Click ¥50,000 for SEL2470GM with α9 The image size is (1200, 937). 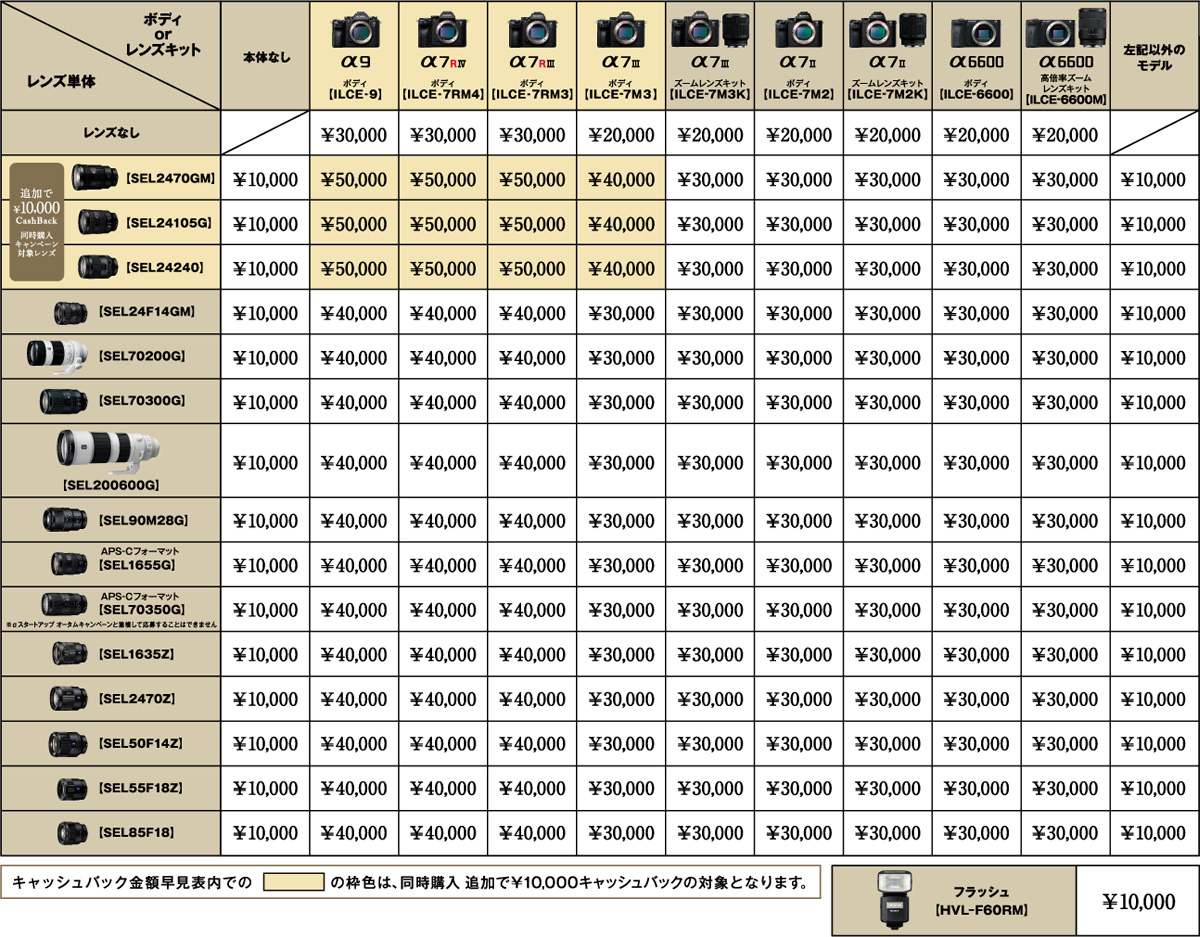tap(354, 180)
